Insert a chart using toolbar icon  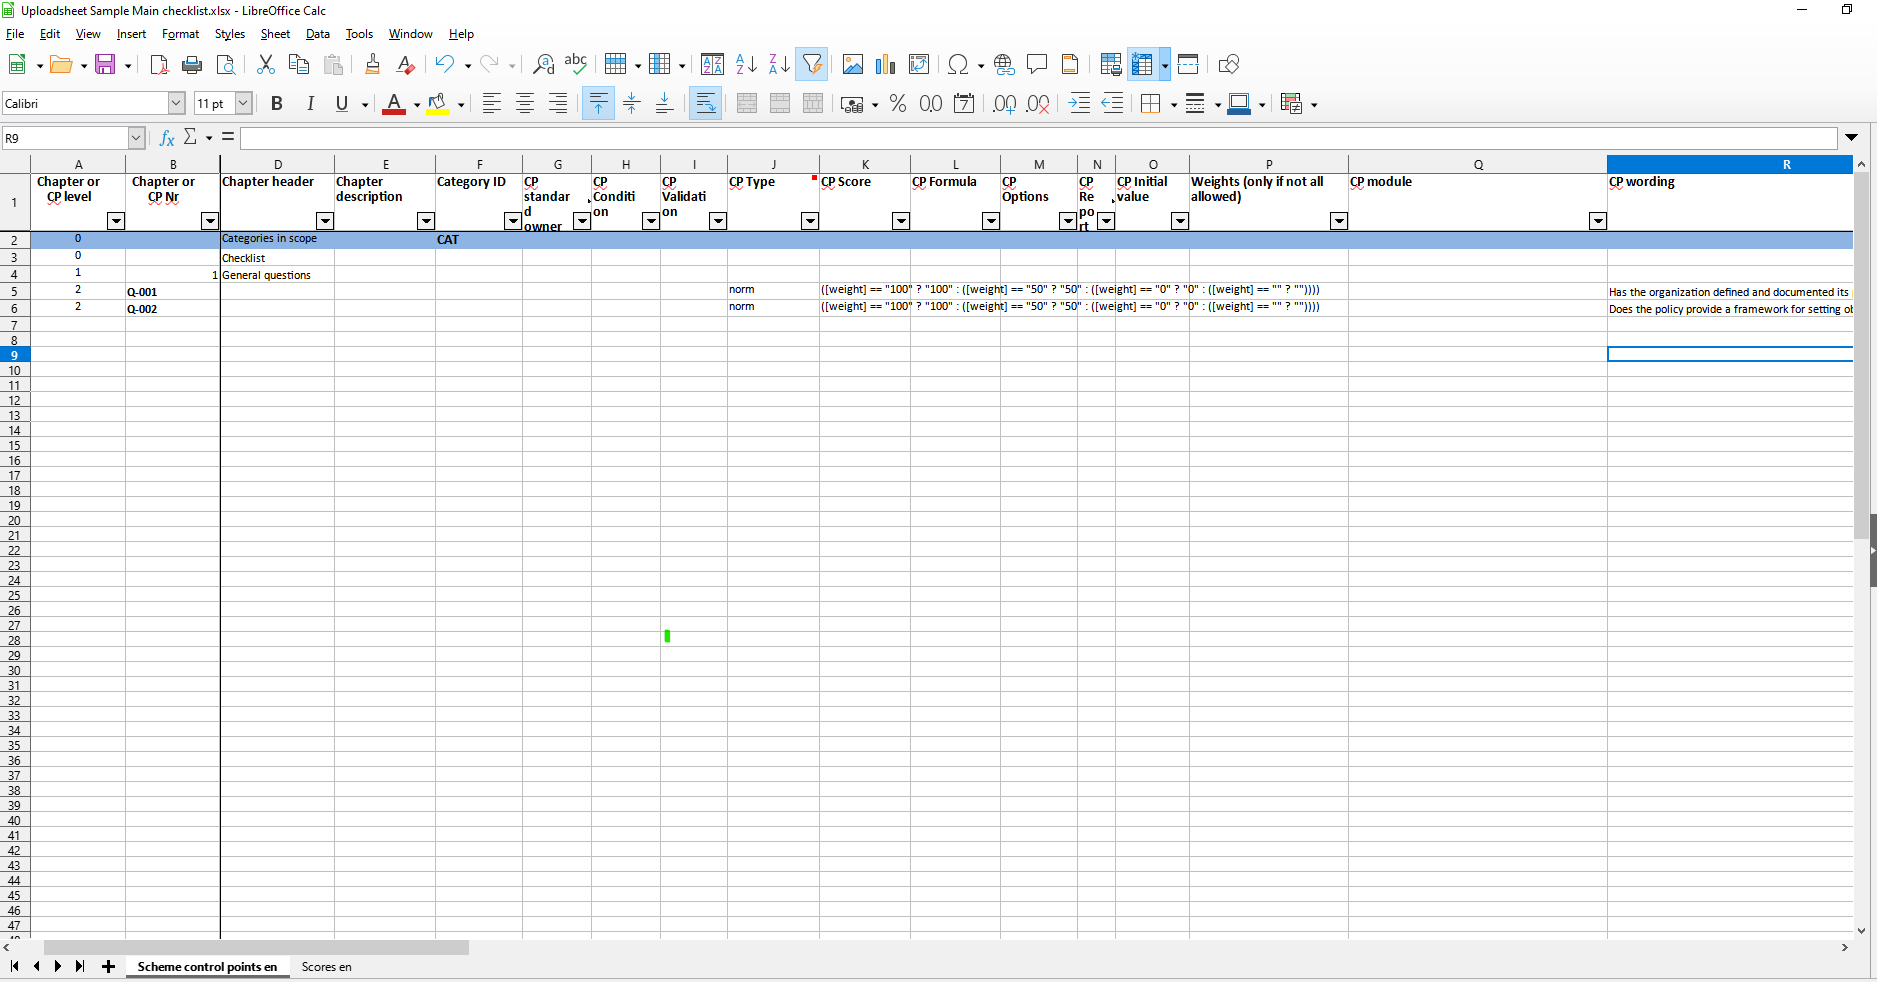coord(885,65)
